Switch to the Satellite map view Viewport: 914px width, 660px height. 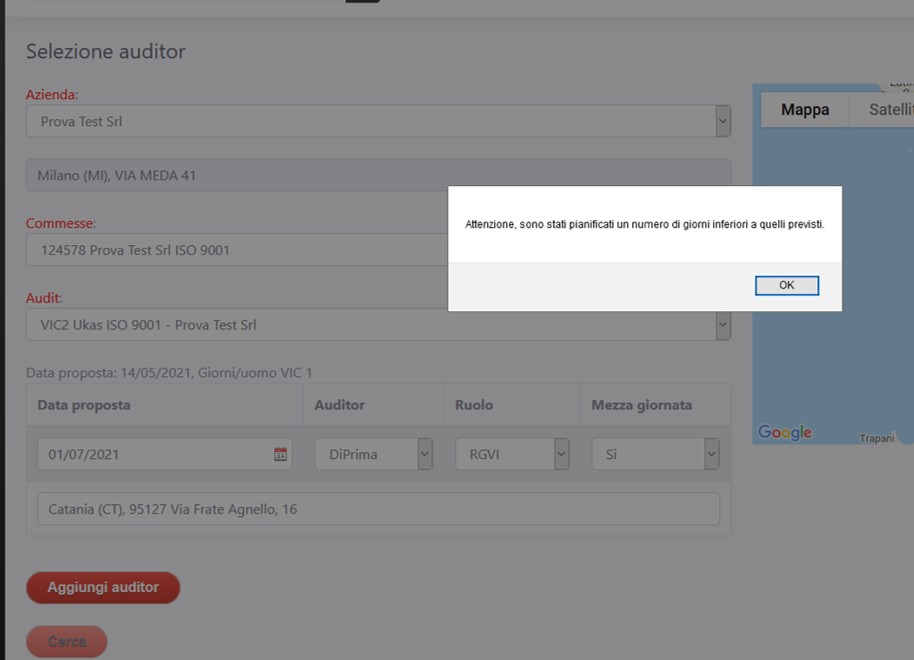[x=888, y=110]
